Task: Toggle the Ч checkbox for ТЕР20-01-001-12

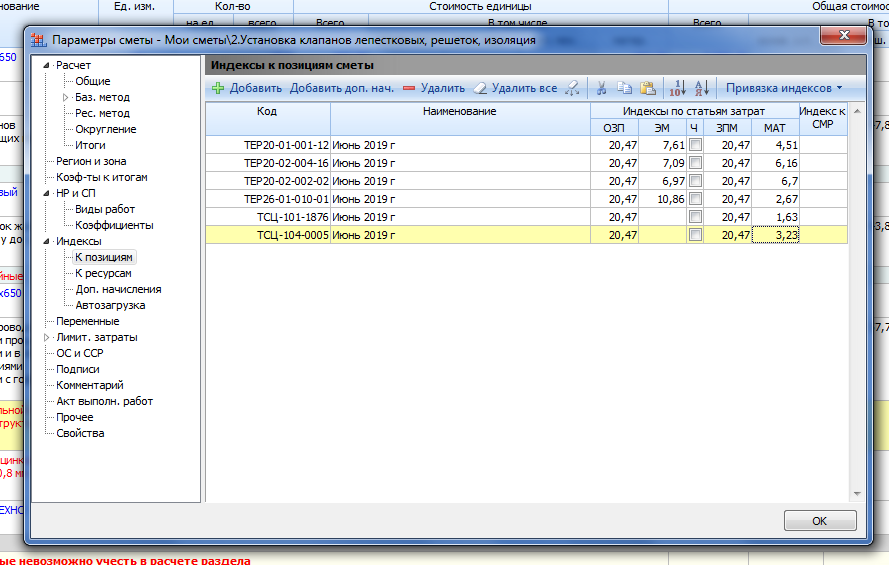Action: pyautogui.click(x=695, y=145)
